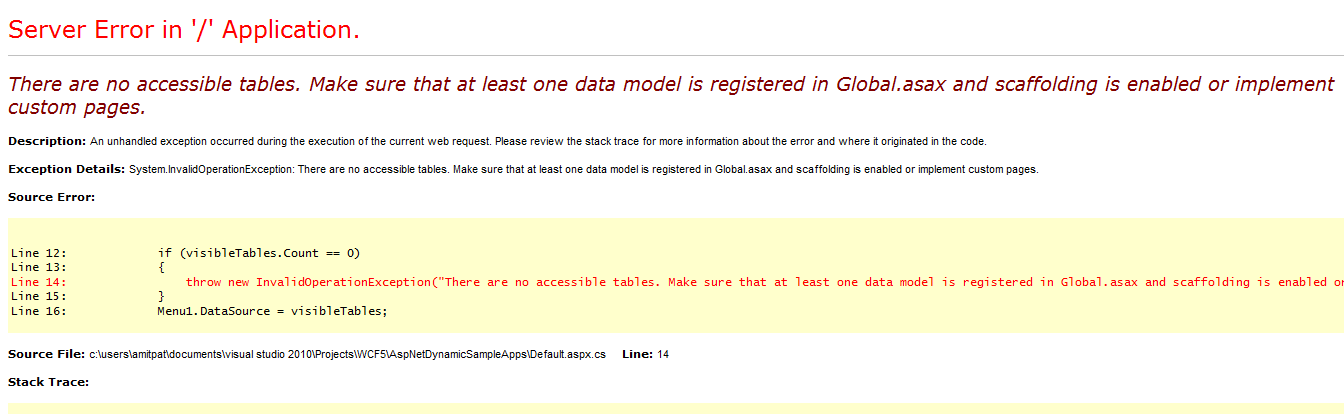
Task: Click the "Exception Details:" label
Action: [x=66, y=169]
